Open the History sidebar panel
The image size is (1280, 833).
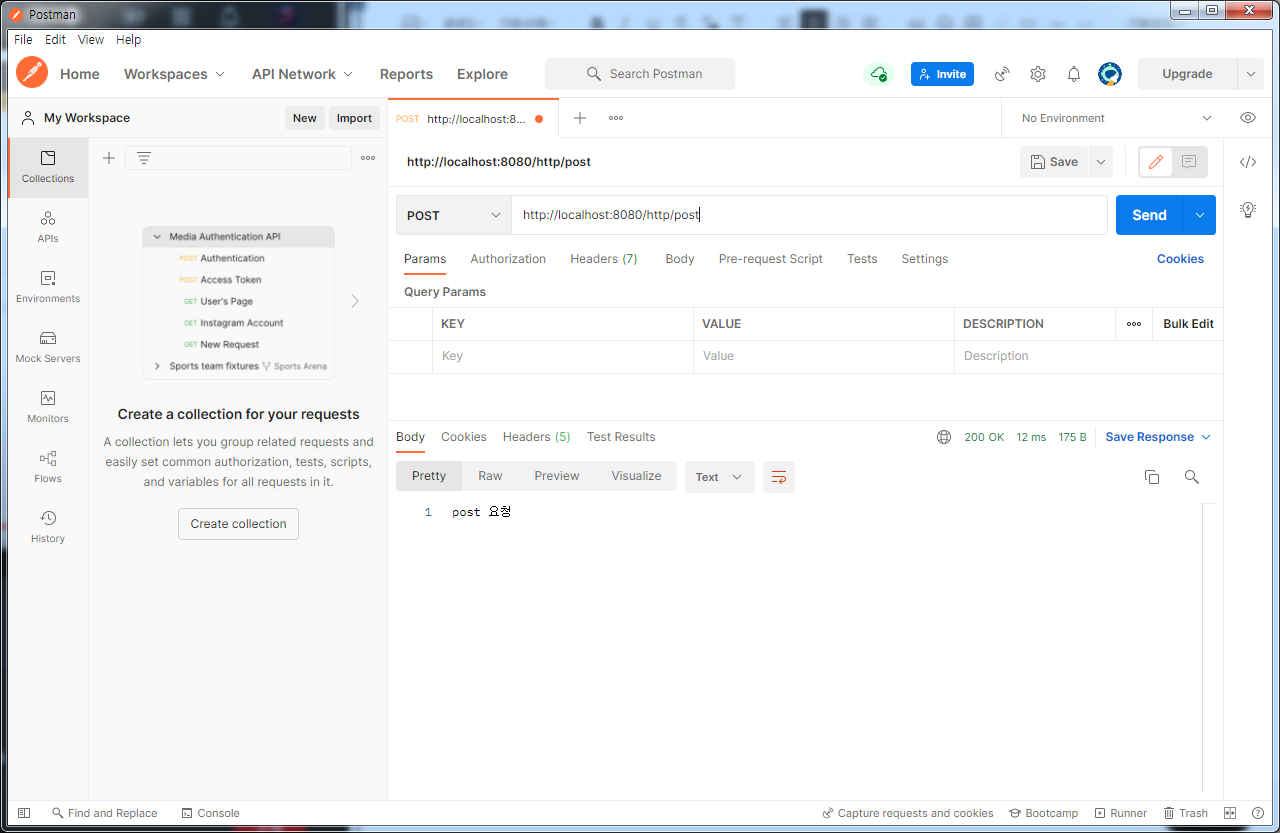click(x=48, y=527)
